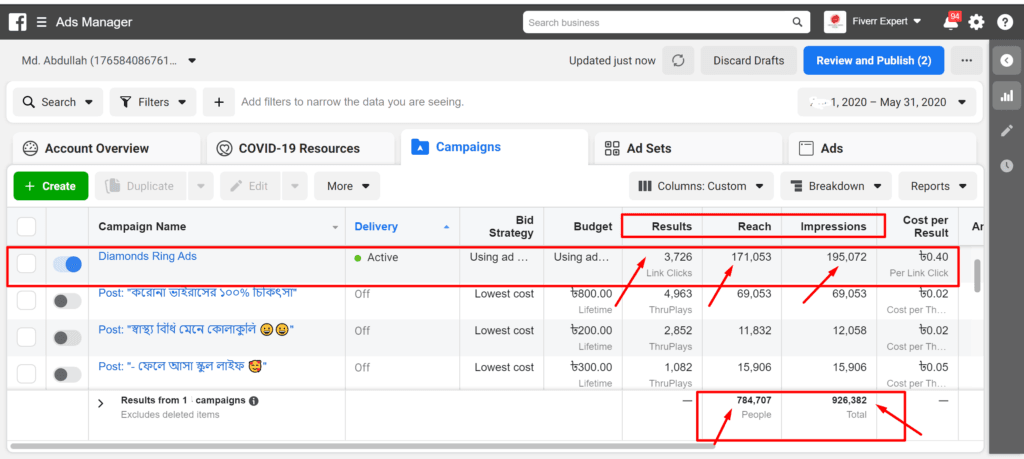Image resolution: width=1024 pixels, height=459 pixels.
Task: Open the Md. Abdullah account dropdown
Action: (109, 61)
